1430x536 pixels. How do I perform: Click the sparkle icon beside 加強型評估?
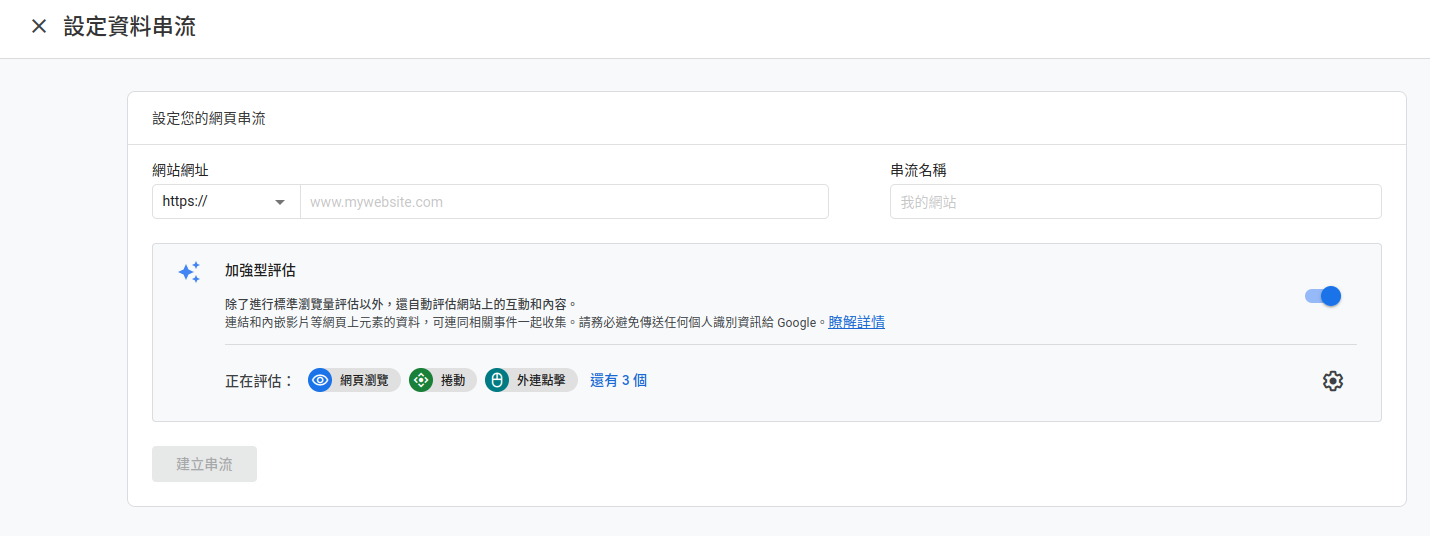189,272
